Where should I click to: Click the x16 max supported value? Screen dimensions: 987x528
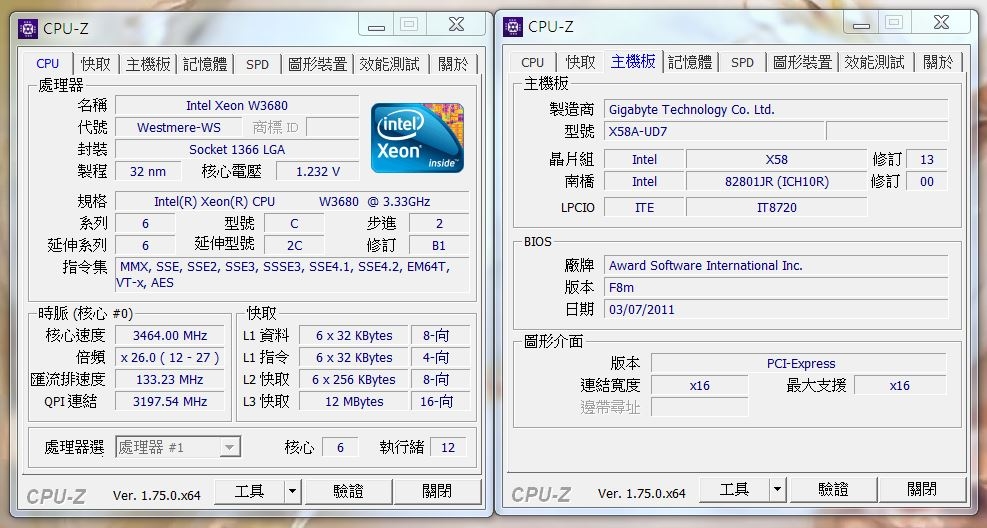pos(900,385)
